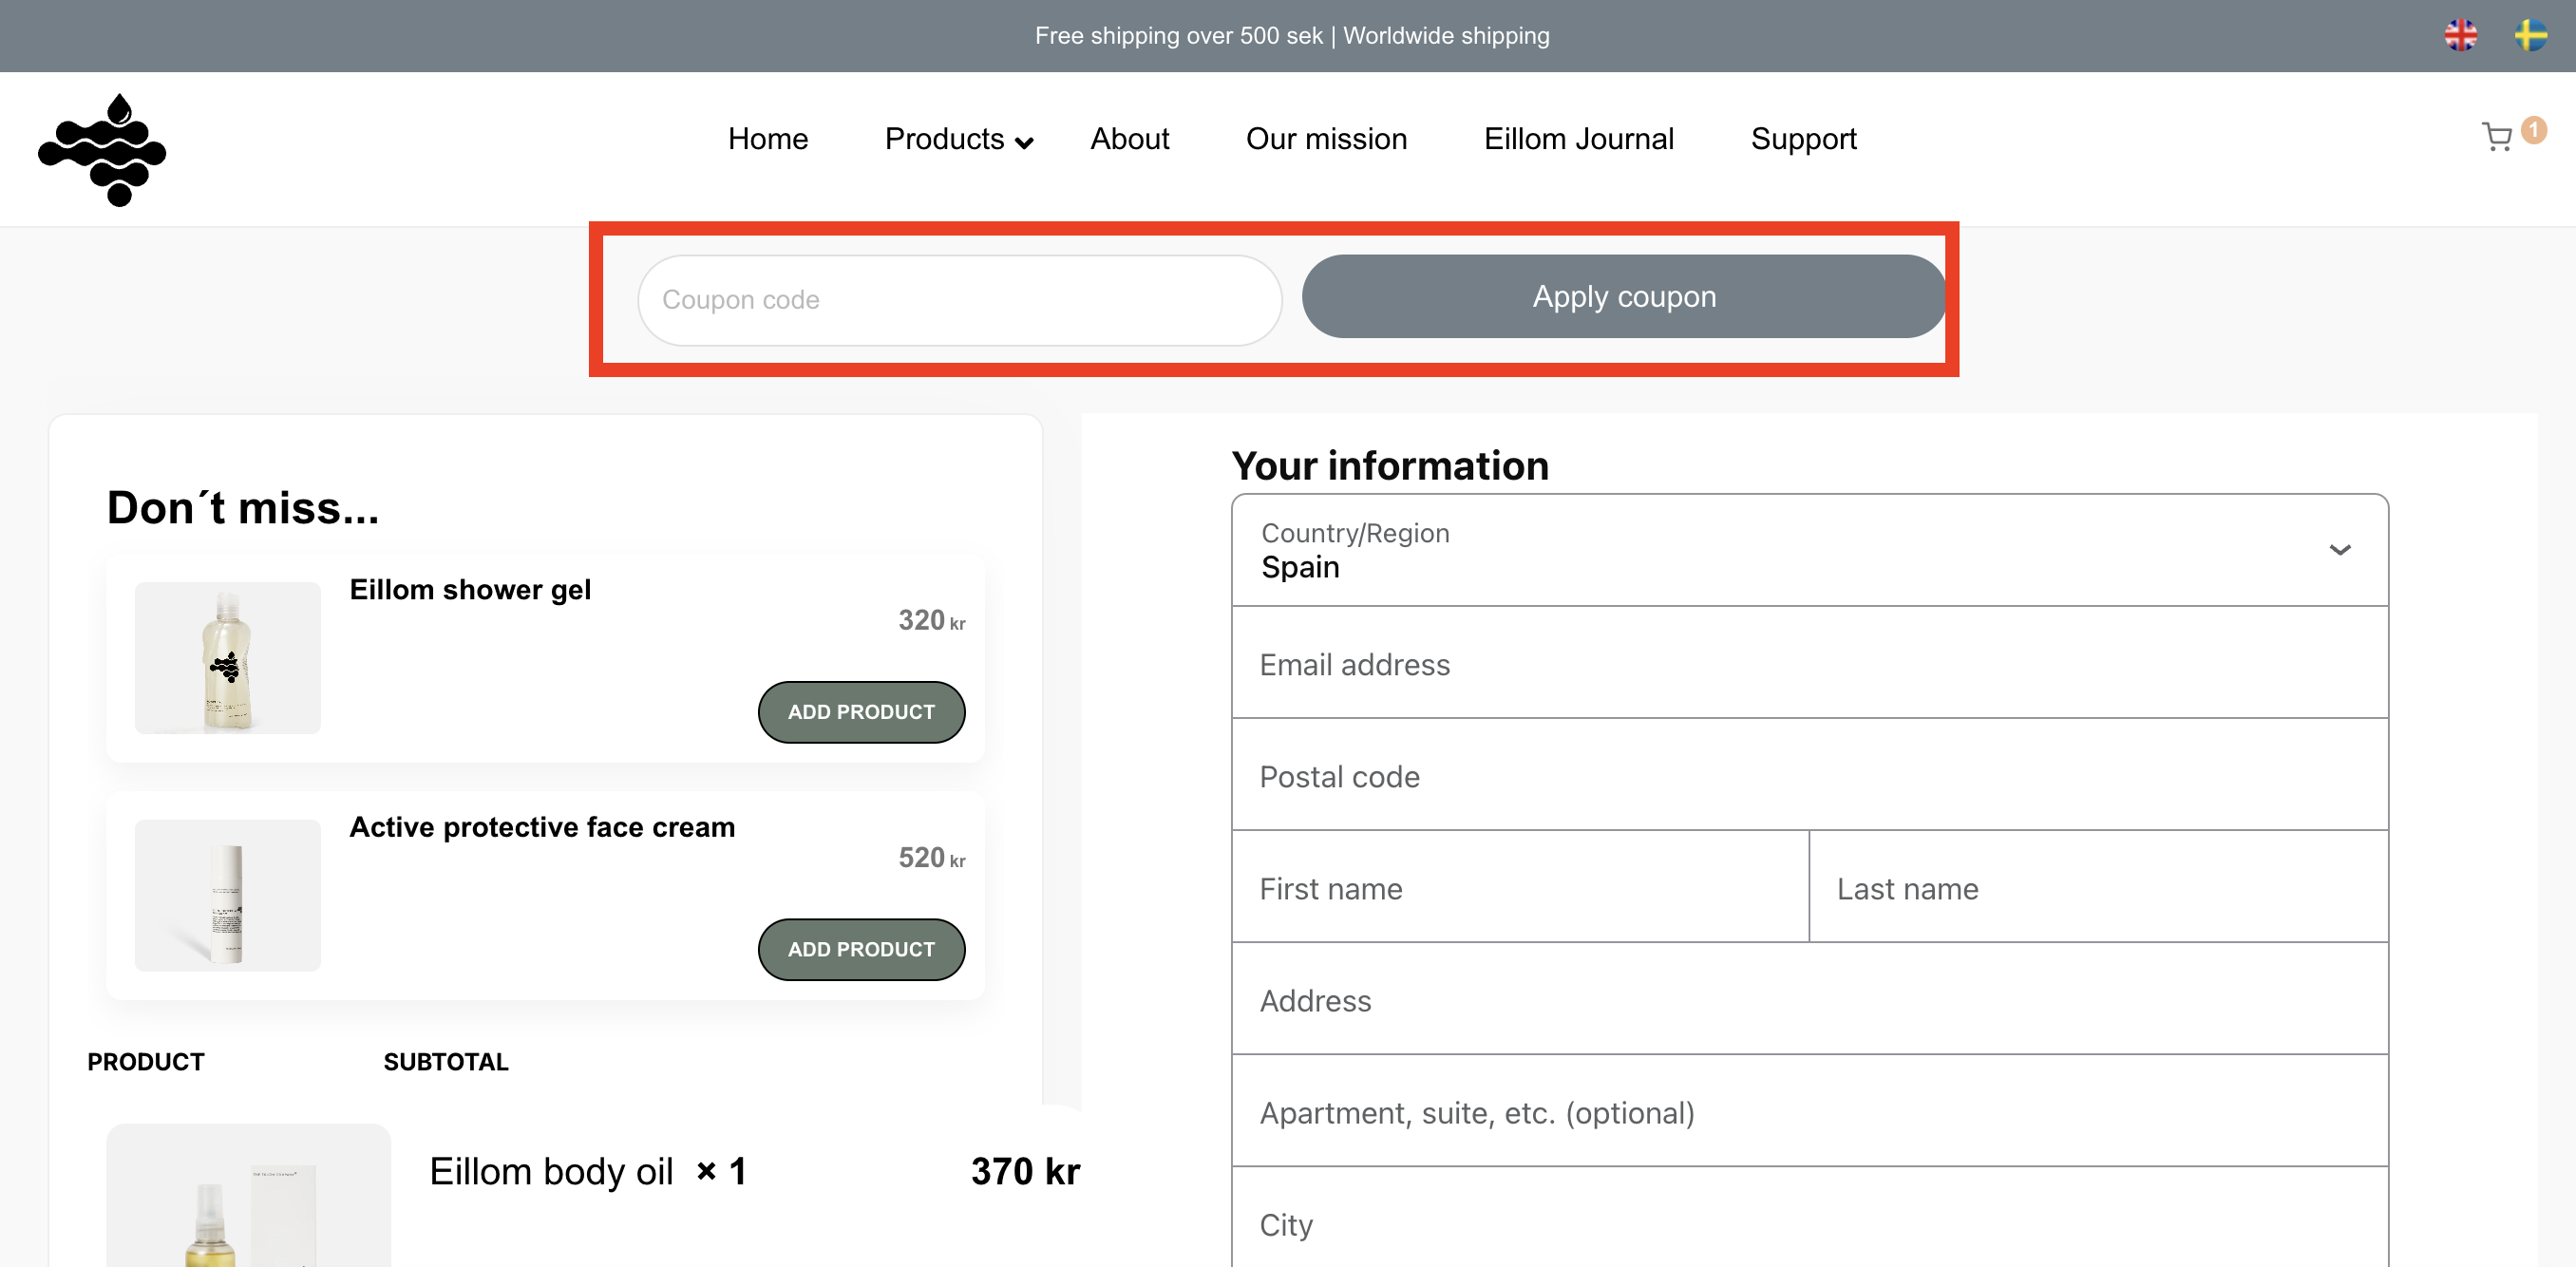Screen dimensions: 2576x1267
Task: Open the Country/Region dropdown showing Spain
Action: 1809,550
